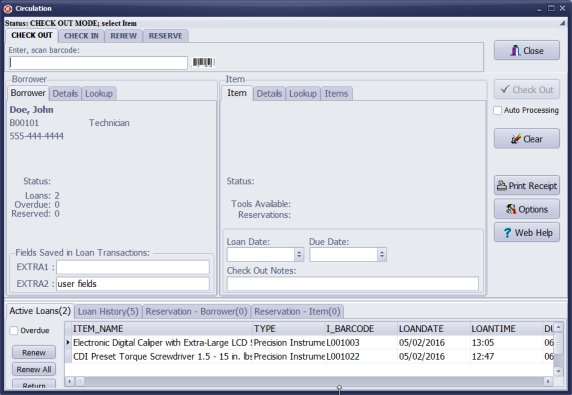
Task: Click the barcode scan icon
Action: (203, 62)
